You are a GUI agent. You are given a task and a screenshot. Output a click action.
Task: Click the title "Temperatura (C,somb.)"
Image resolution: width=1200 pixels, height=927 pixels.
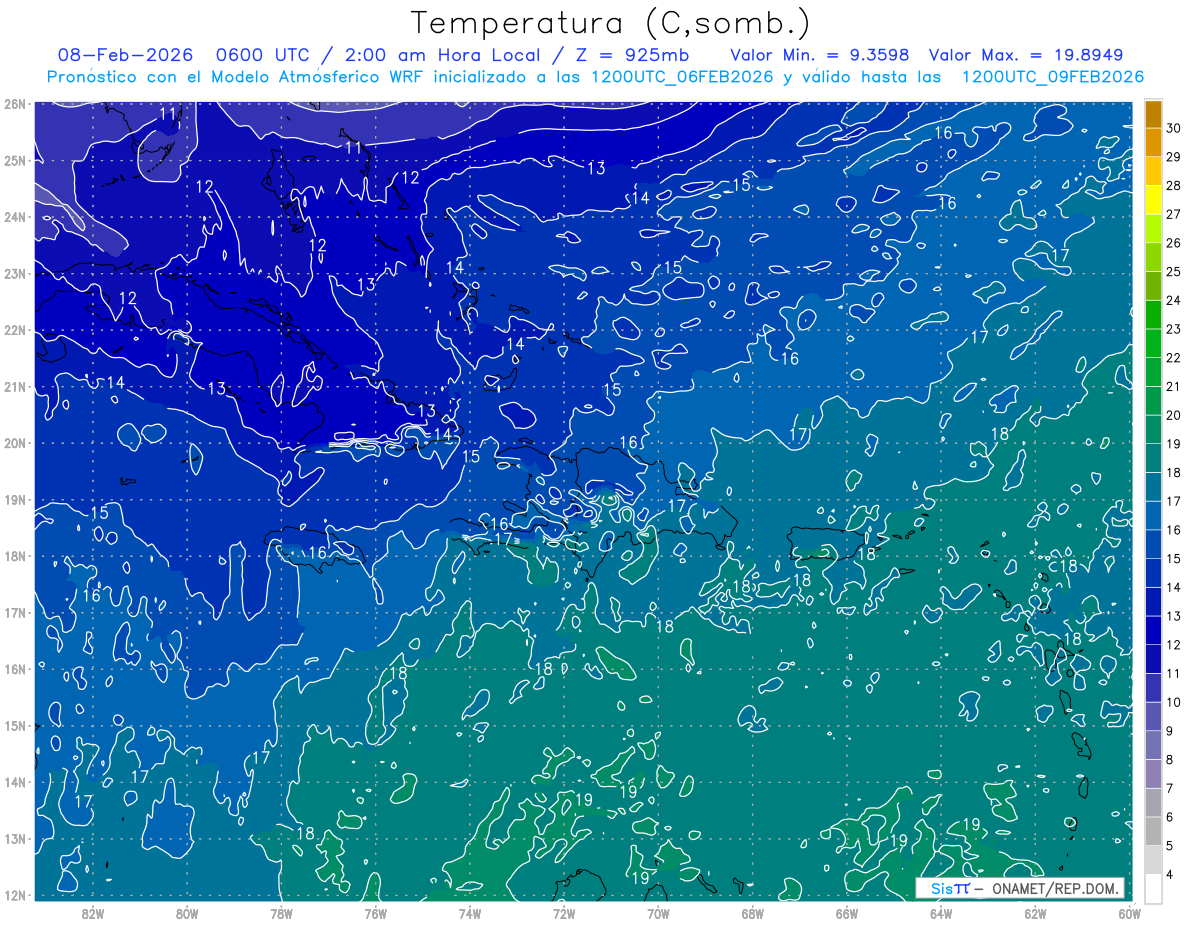[611, 23]
